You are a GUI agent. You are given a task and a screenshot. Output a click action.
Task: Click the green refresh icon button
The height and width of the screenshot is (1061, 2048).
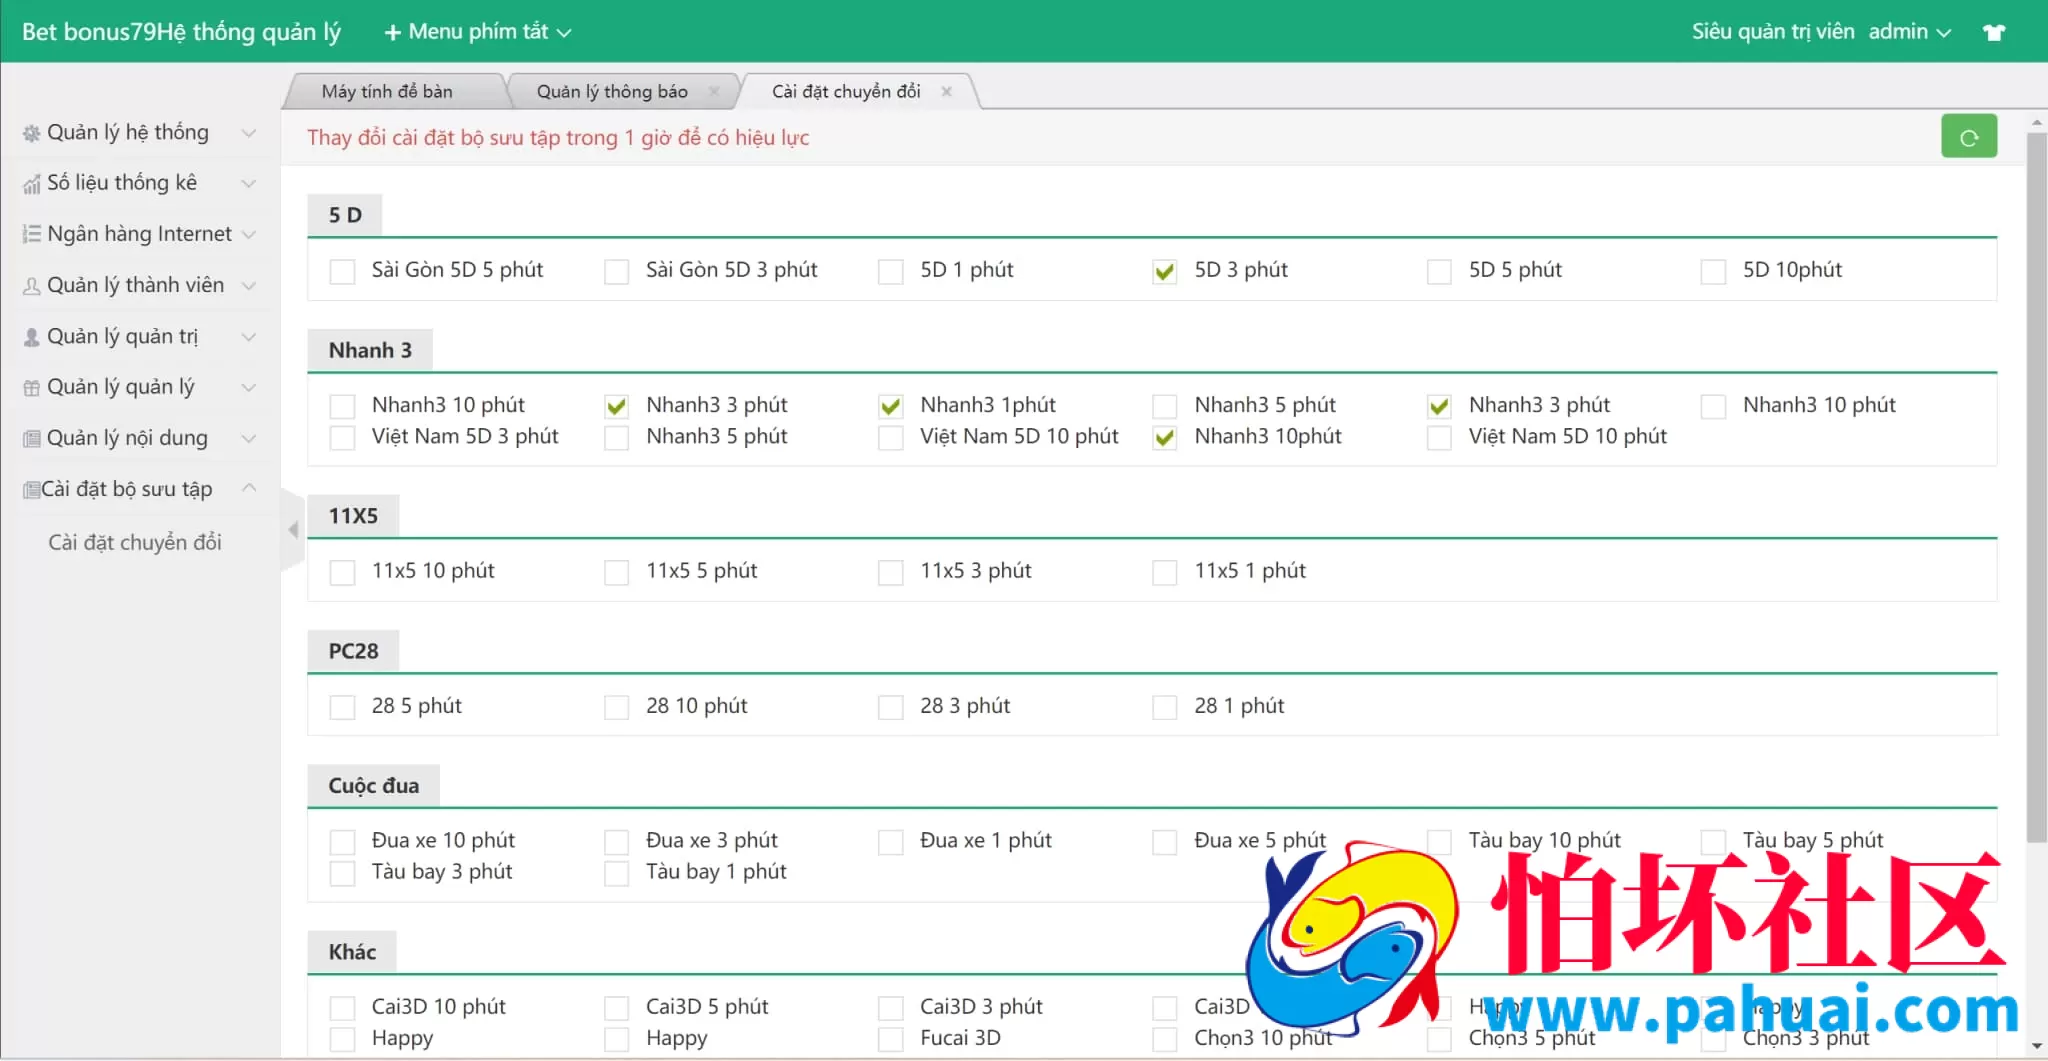(x=1968, y=137)
